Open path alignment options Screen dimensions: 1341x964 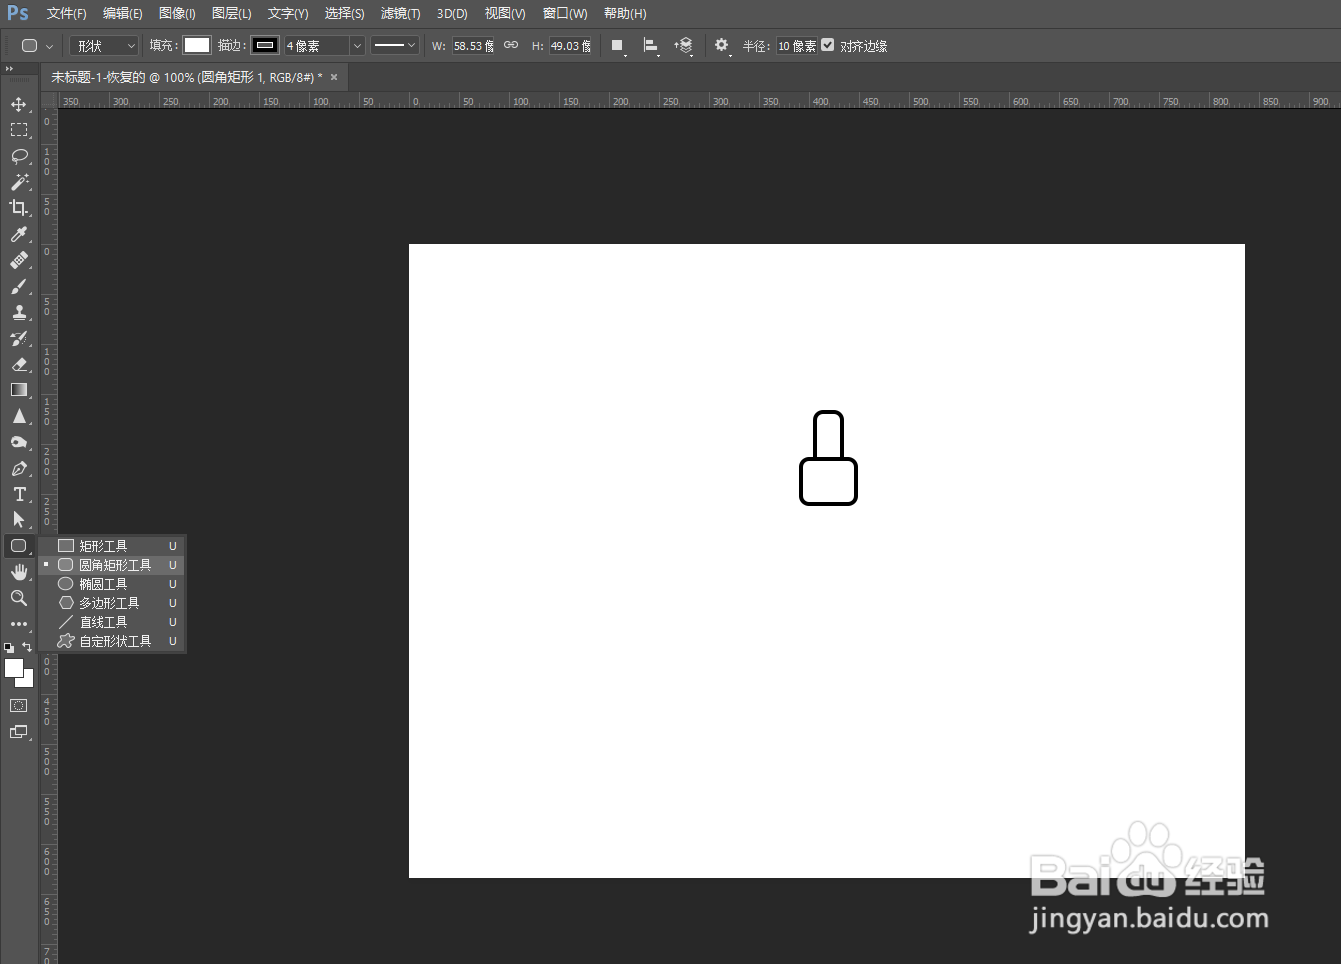click(651, 46)
